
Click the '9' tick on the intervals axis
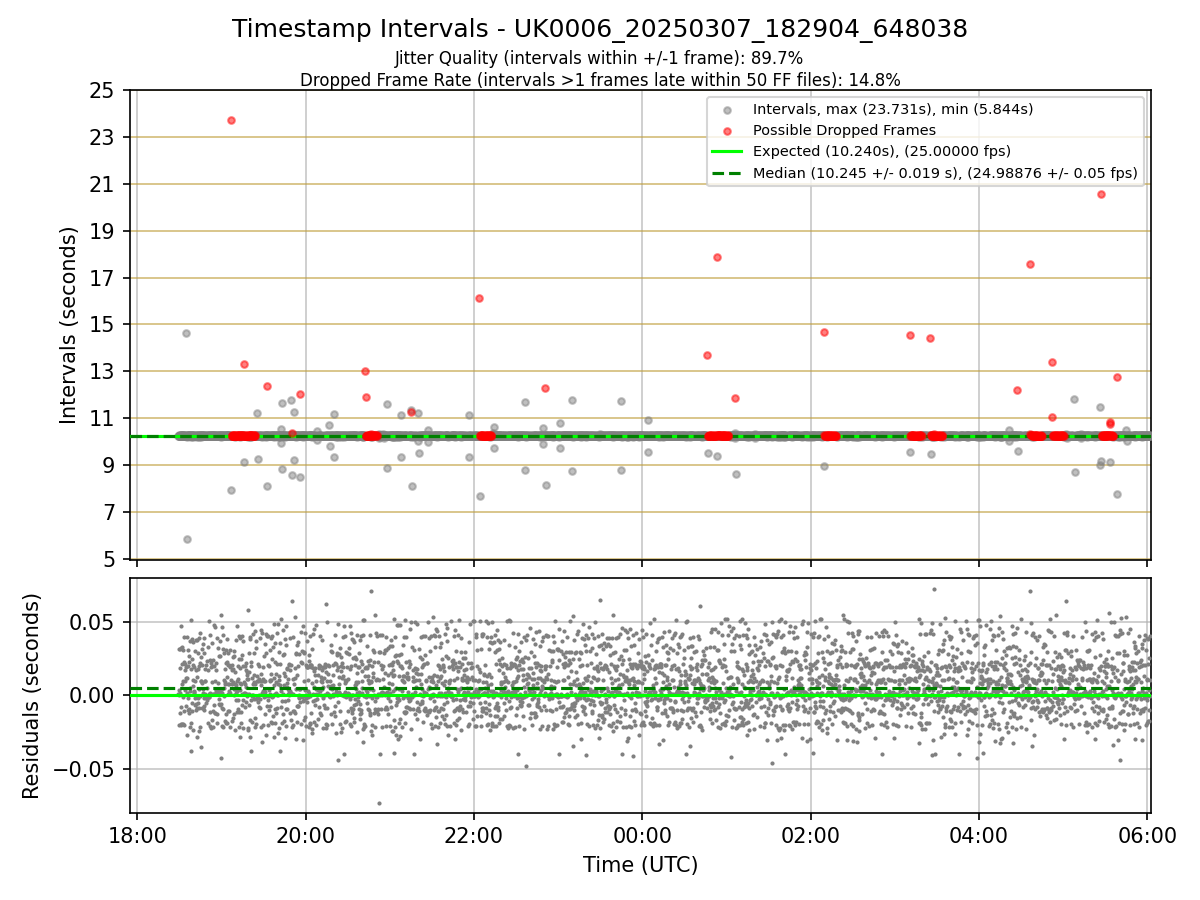pos(109,466)
